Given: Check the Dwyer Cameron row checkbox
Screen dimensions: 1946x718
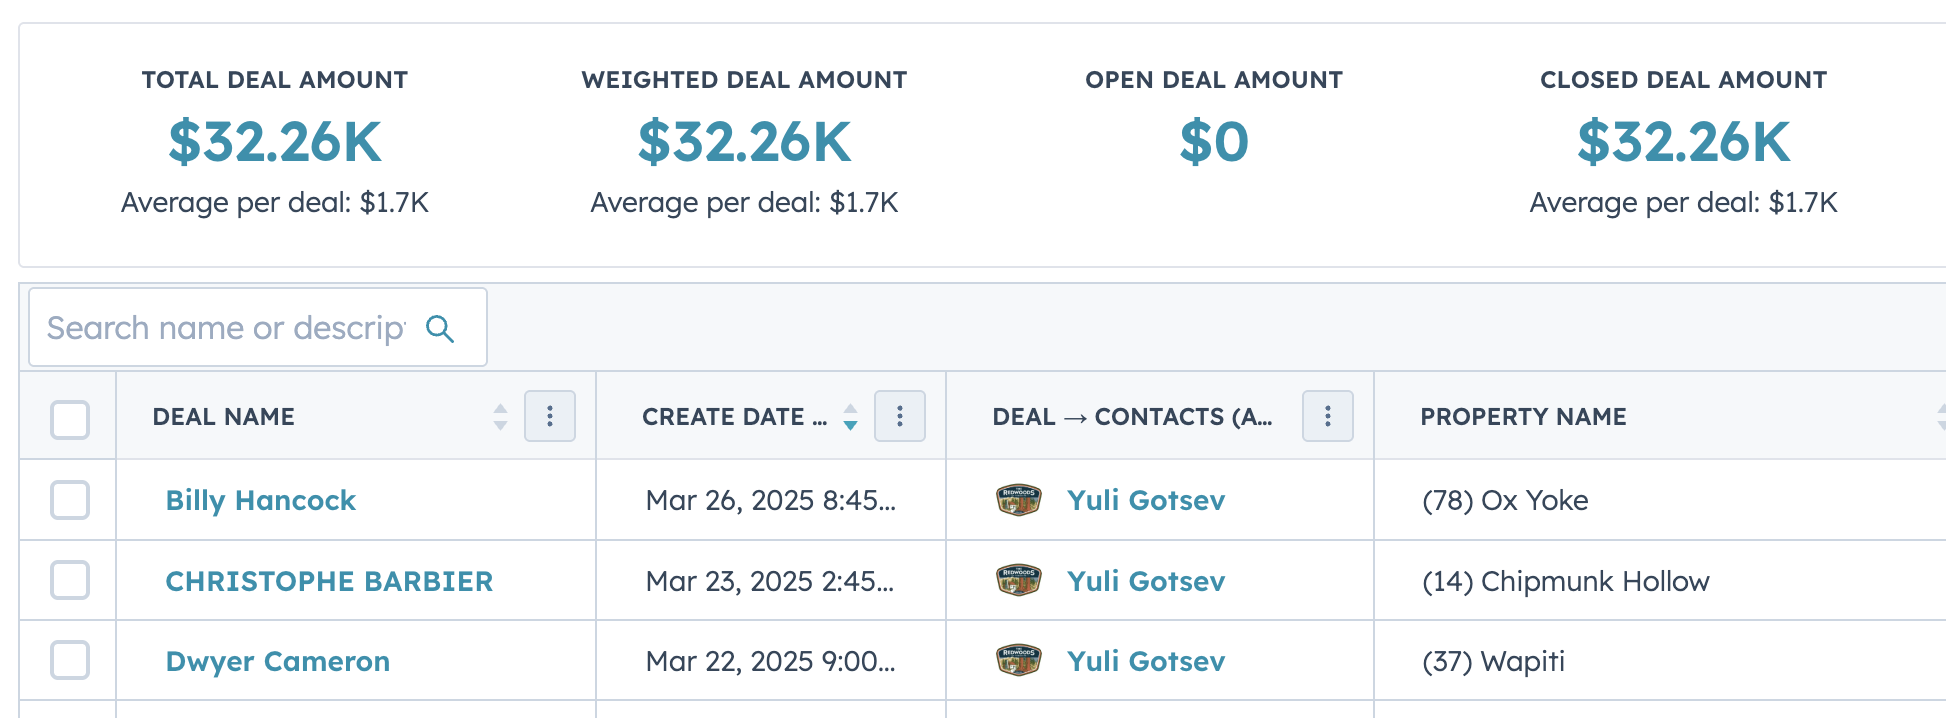Looking at the screenshot, I should tap(70, 660).
